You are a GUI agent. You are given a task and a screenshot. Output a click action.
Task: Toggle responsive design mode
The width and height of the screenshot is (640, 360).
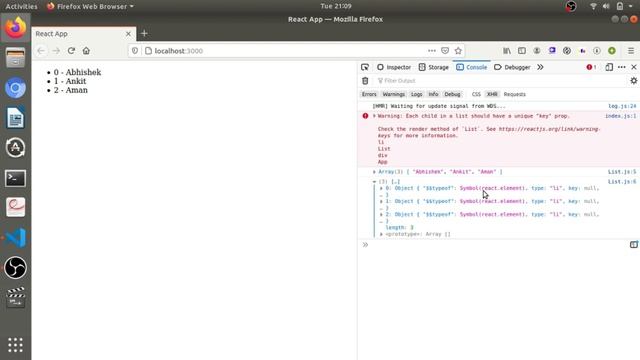[x=609, y=67]
